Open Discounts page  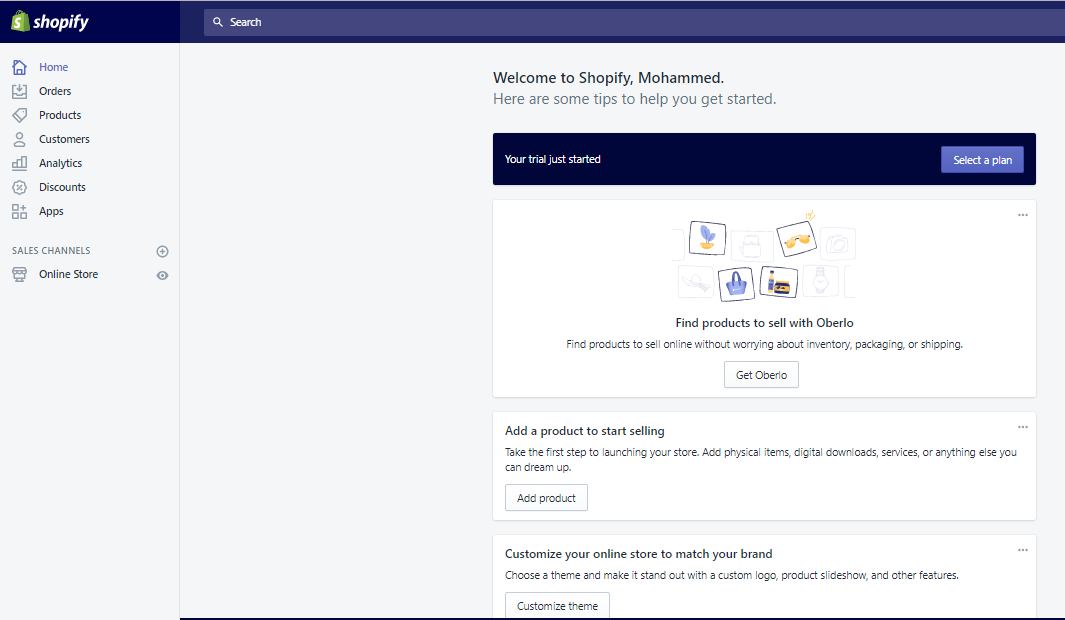62,187
